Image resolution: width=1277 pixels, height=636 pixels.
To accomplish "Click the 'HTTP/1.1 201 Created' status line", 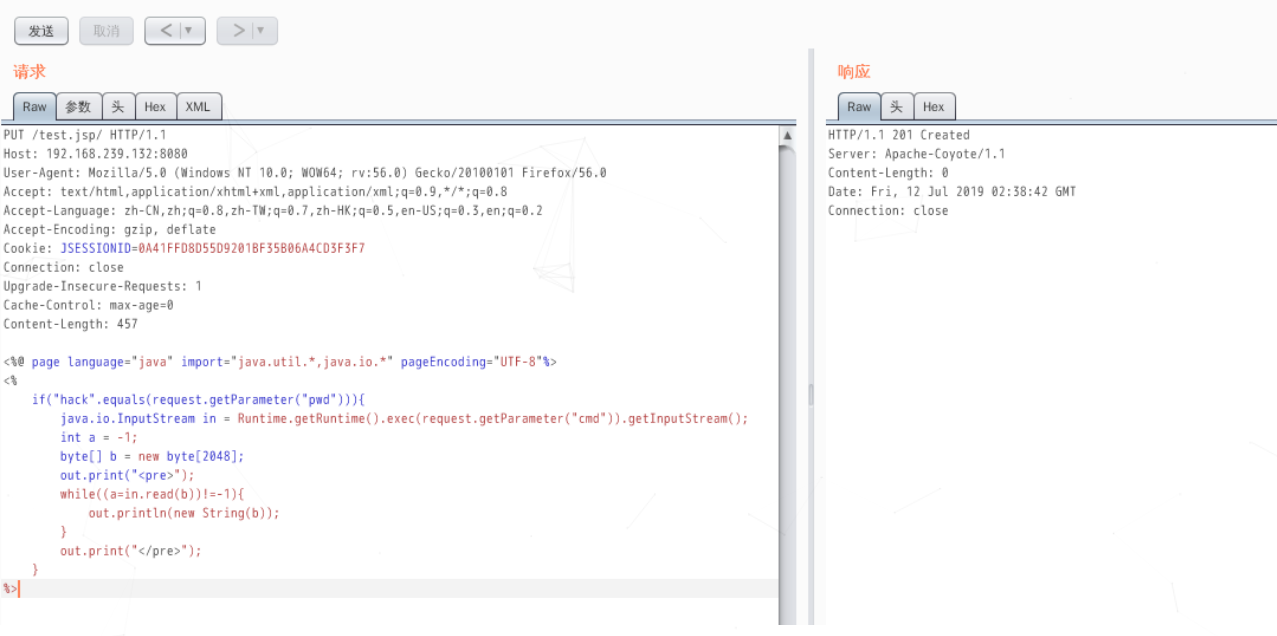I will pyautogui.click(x=899, y=135).
